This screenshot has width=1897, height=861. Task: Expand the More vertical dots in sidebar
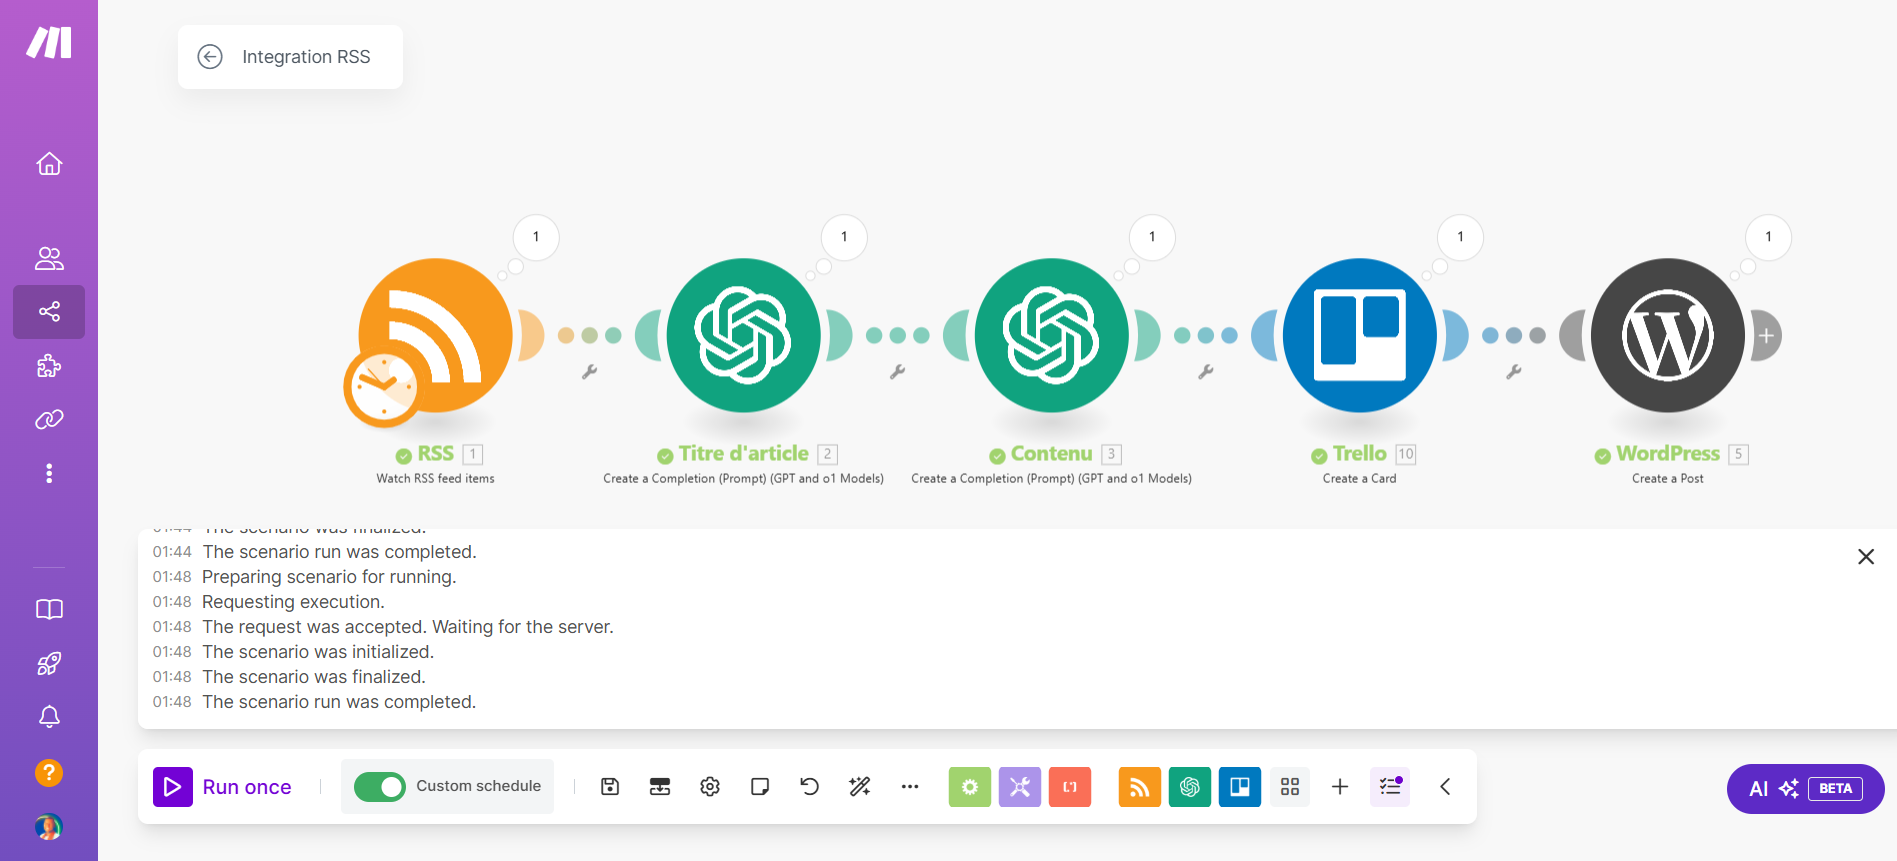pos(49,473)
